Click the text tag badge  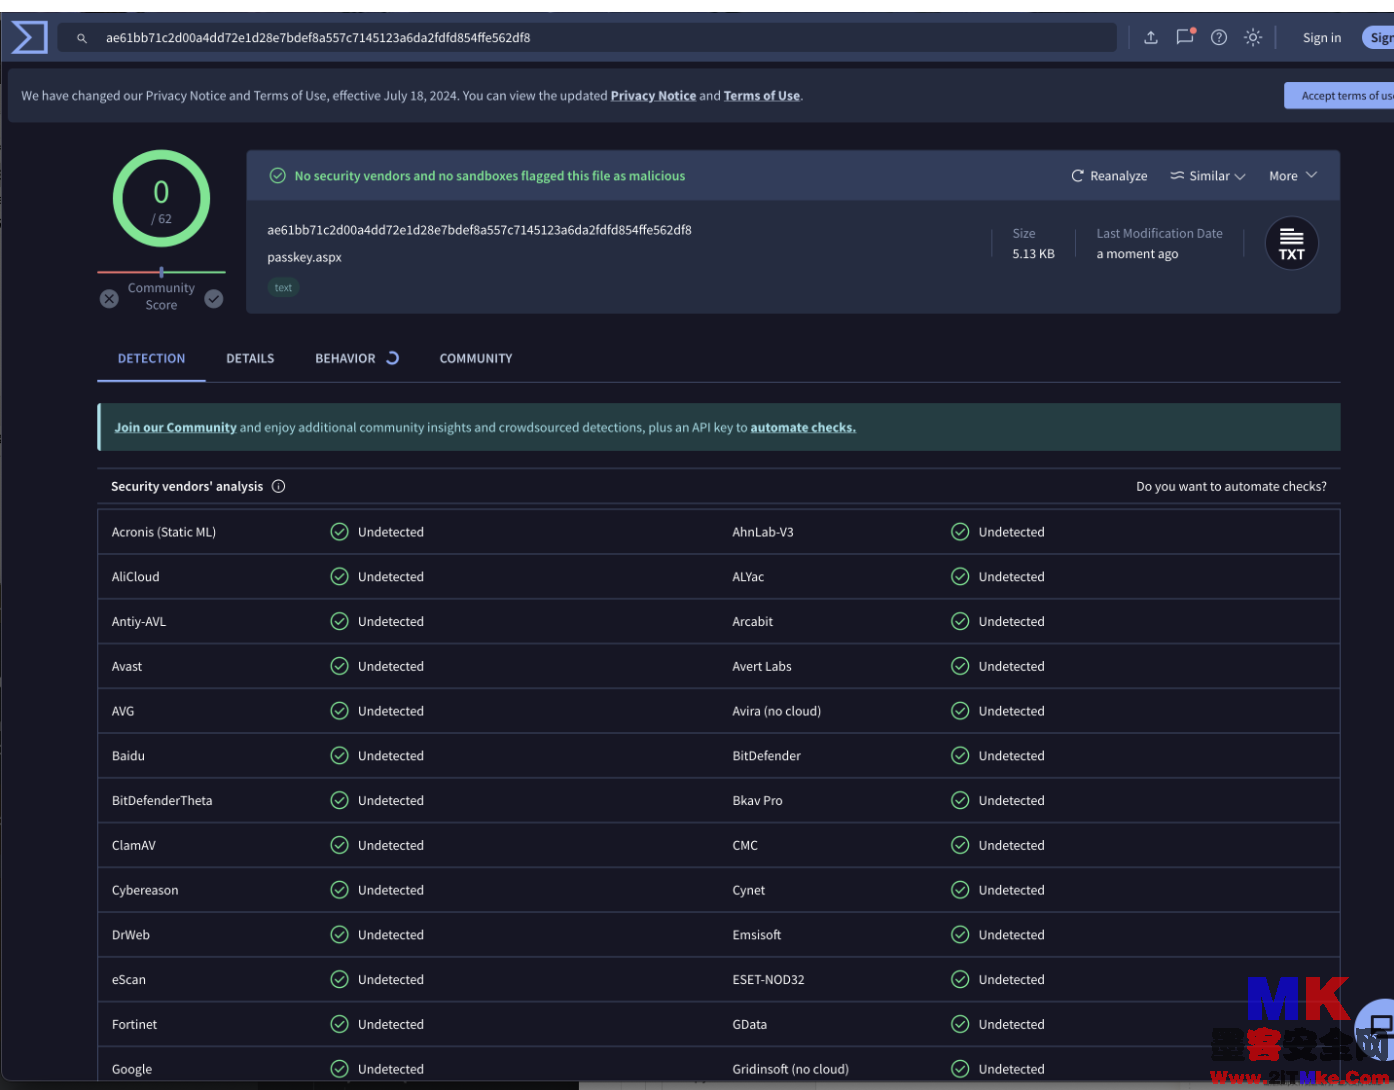point(284,288)
